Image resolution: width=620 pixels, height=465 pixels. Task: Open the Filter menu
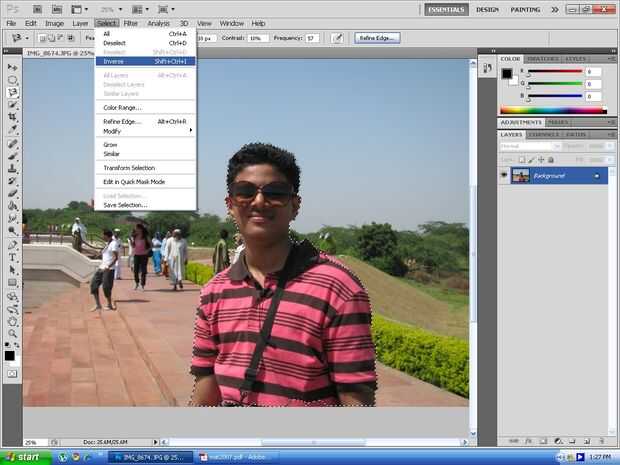[x=130, y=23]
